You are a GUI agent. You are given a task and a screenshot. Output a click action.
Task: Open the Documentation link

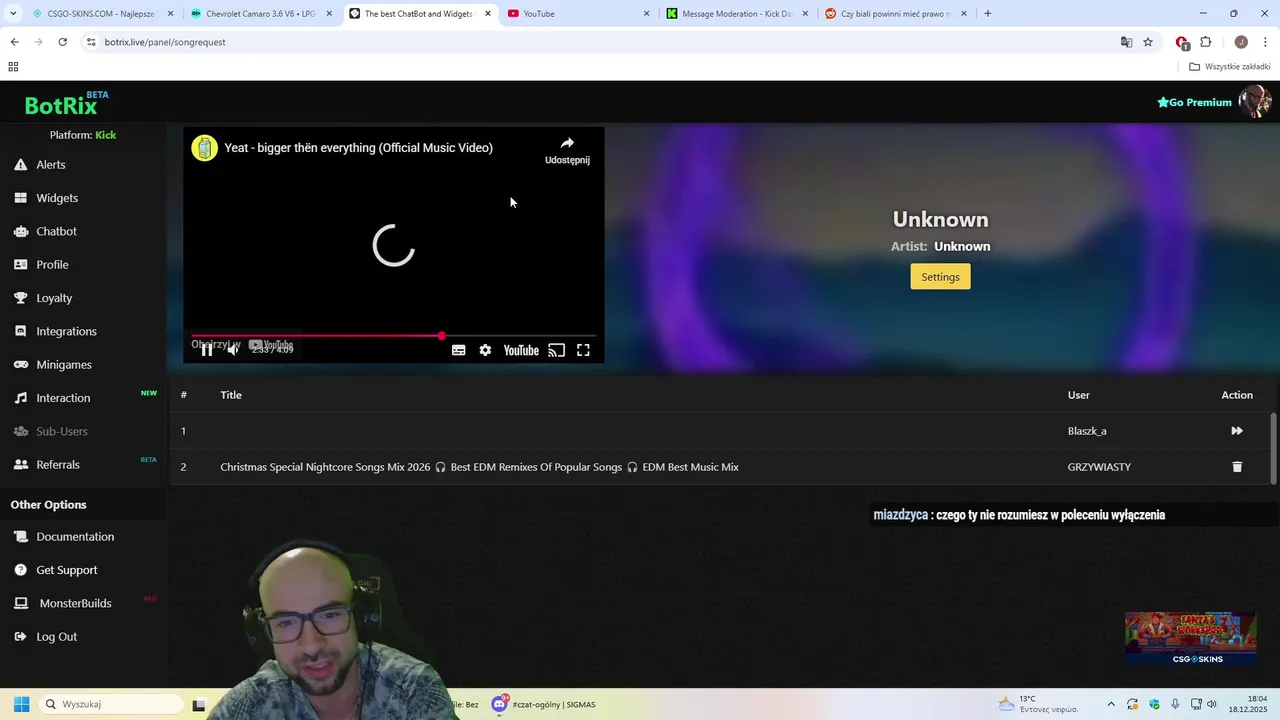(75, 537)
